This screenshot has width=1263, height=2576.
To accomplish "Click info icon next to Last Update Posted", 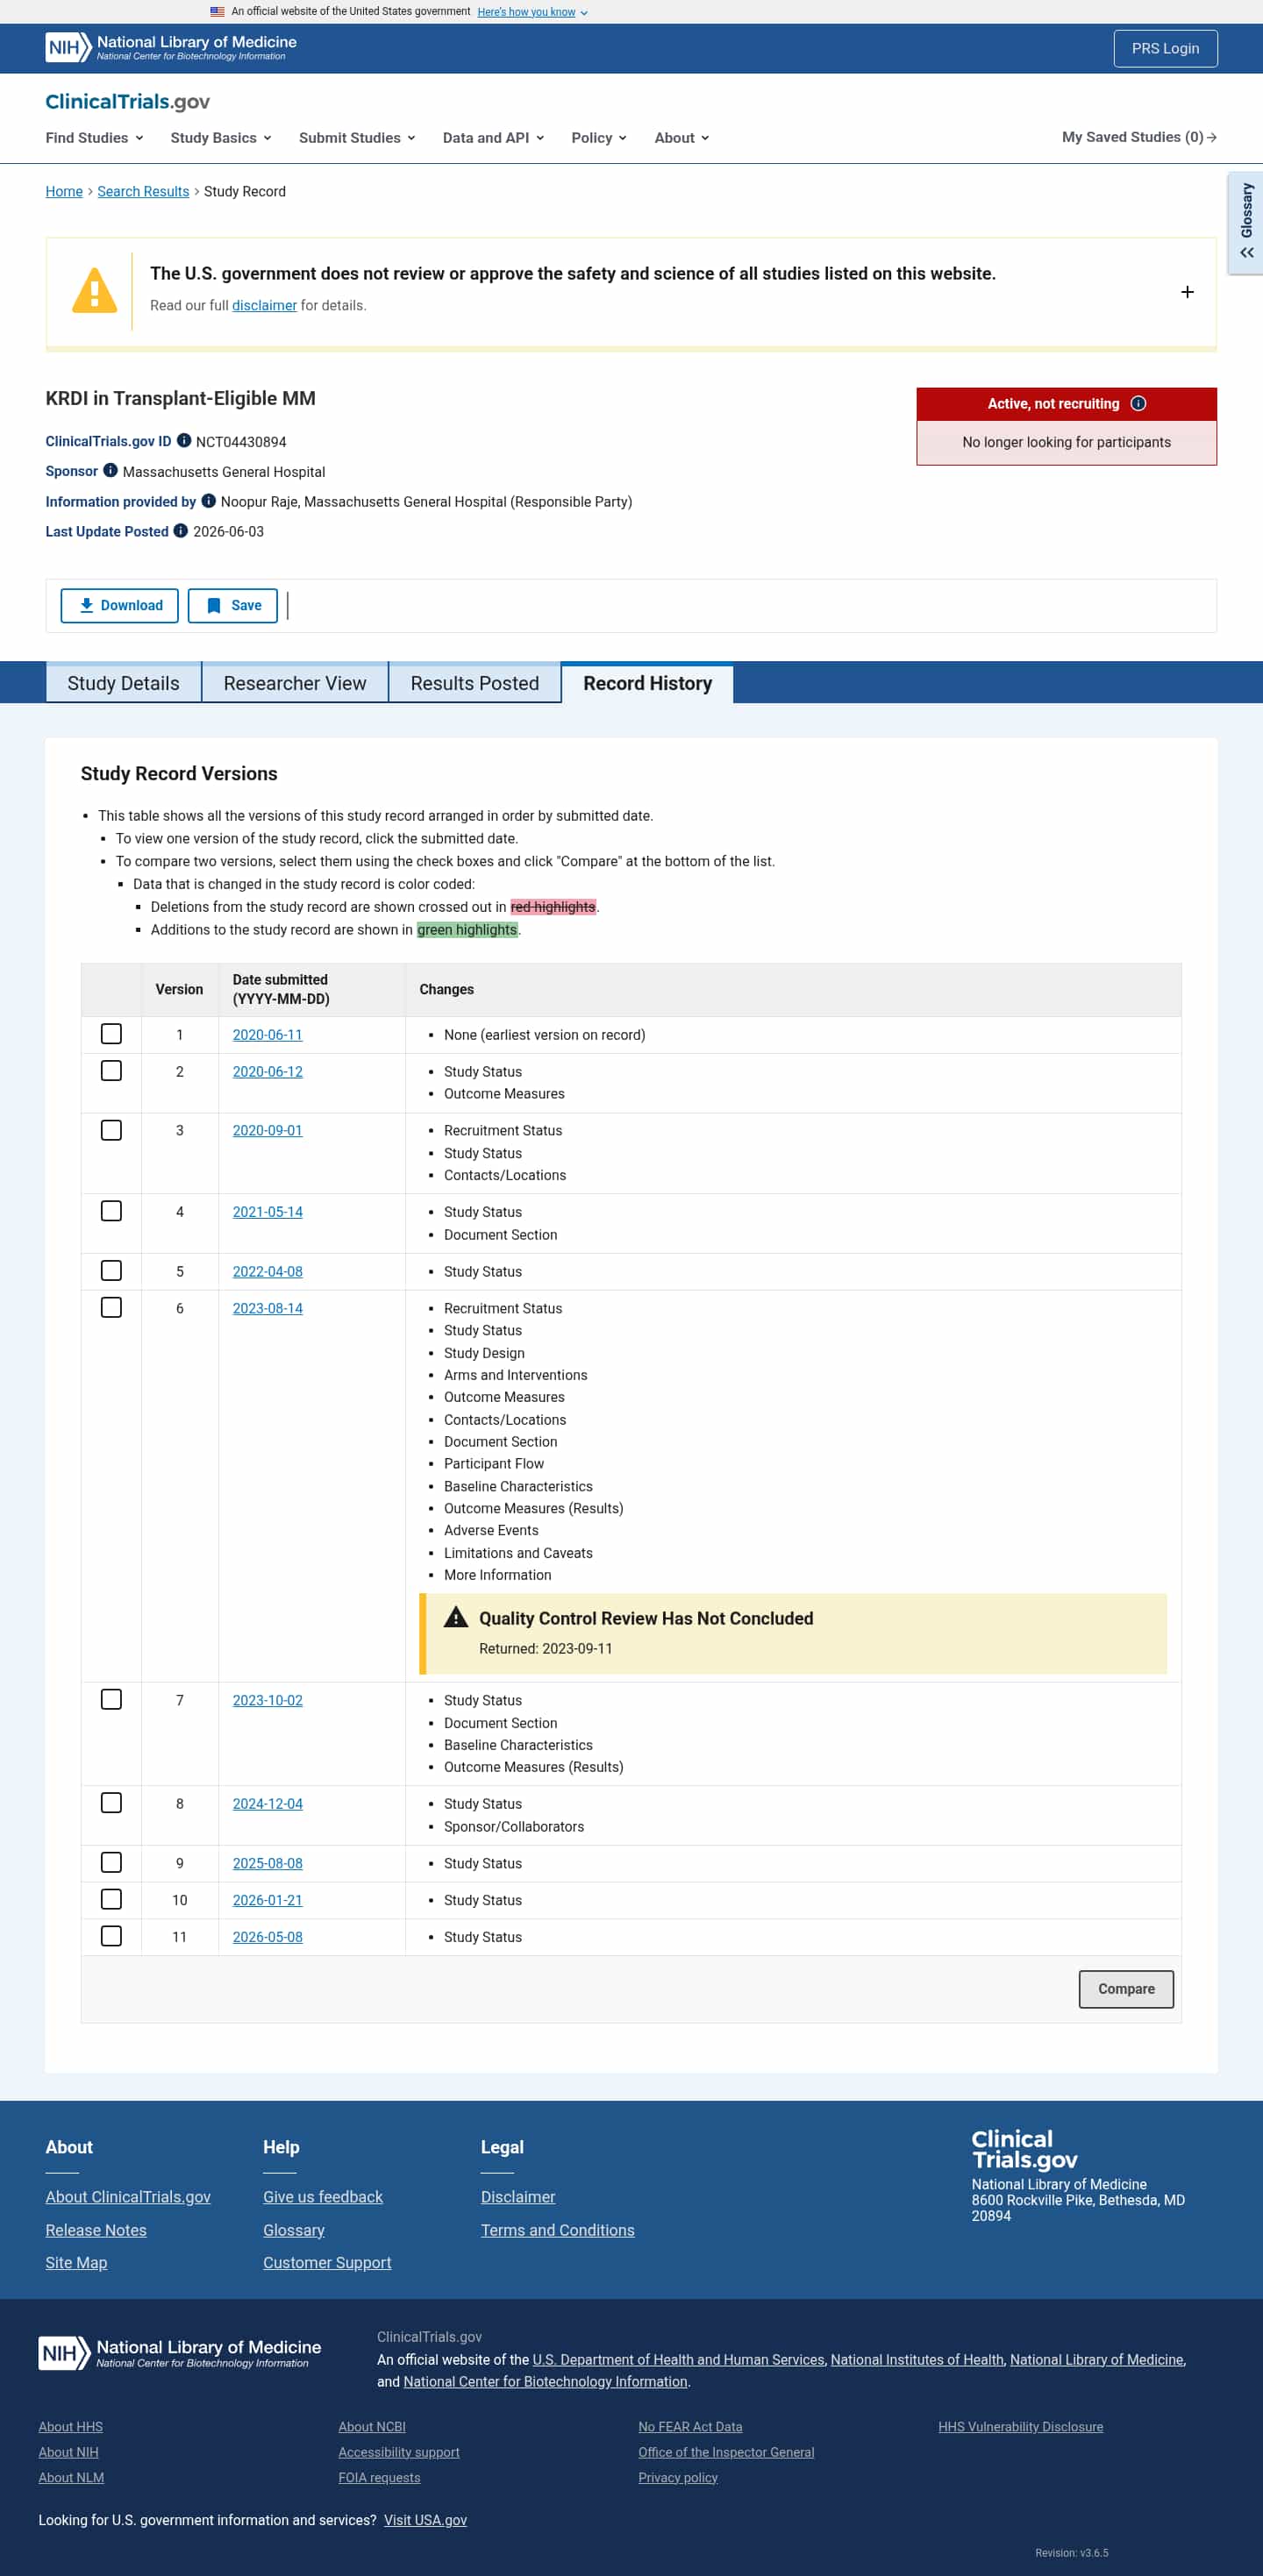I will [x=181, y=531].
